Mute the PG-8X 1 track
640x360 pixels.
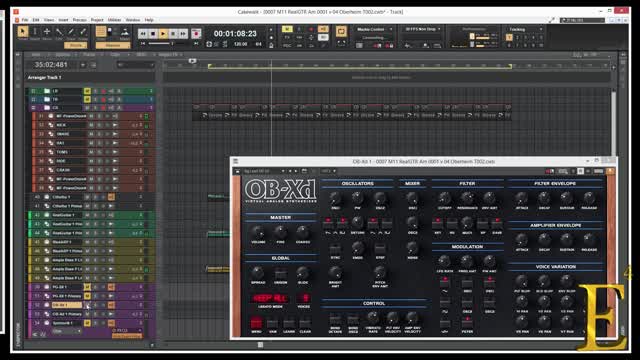87,287
